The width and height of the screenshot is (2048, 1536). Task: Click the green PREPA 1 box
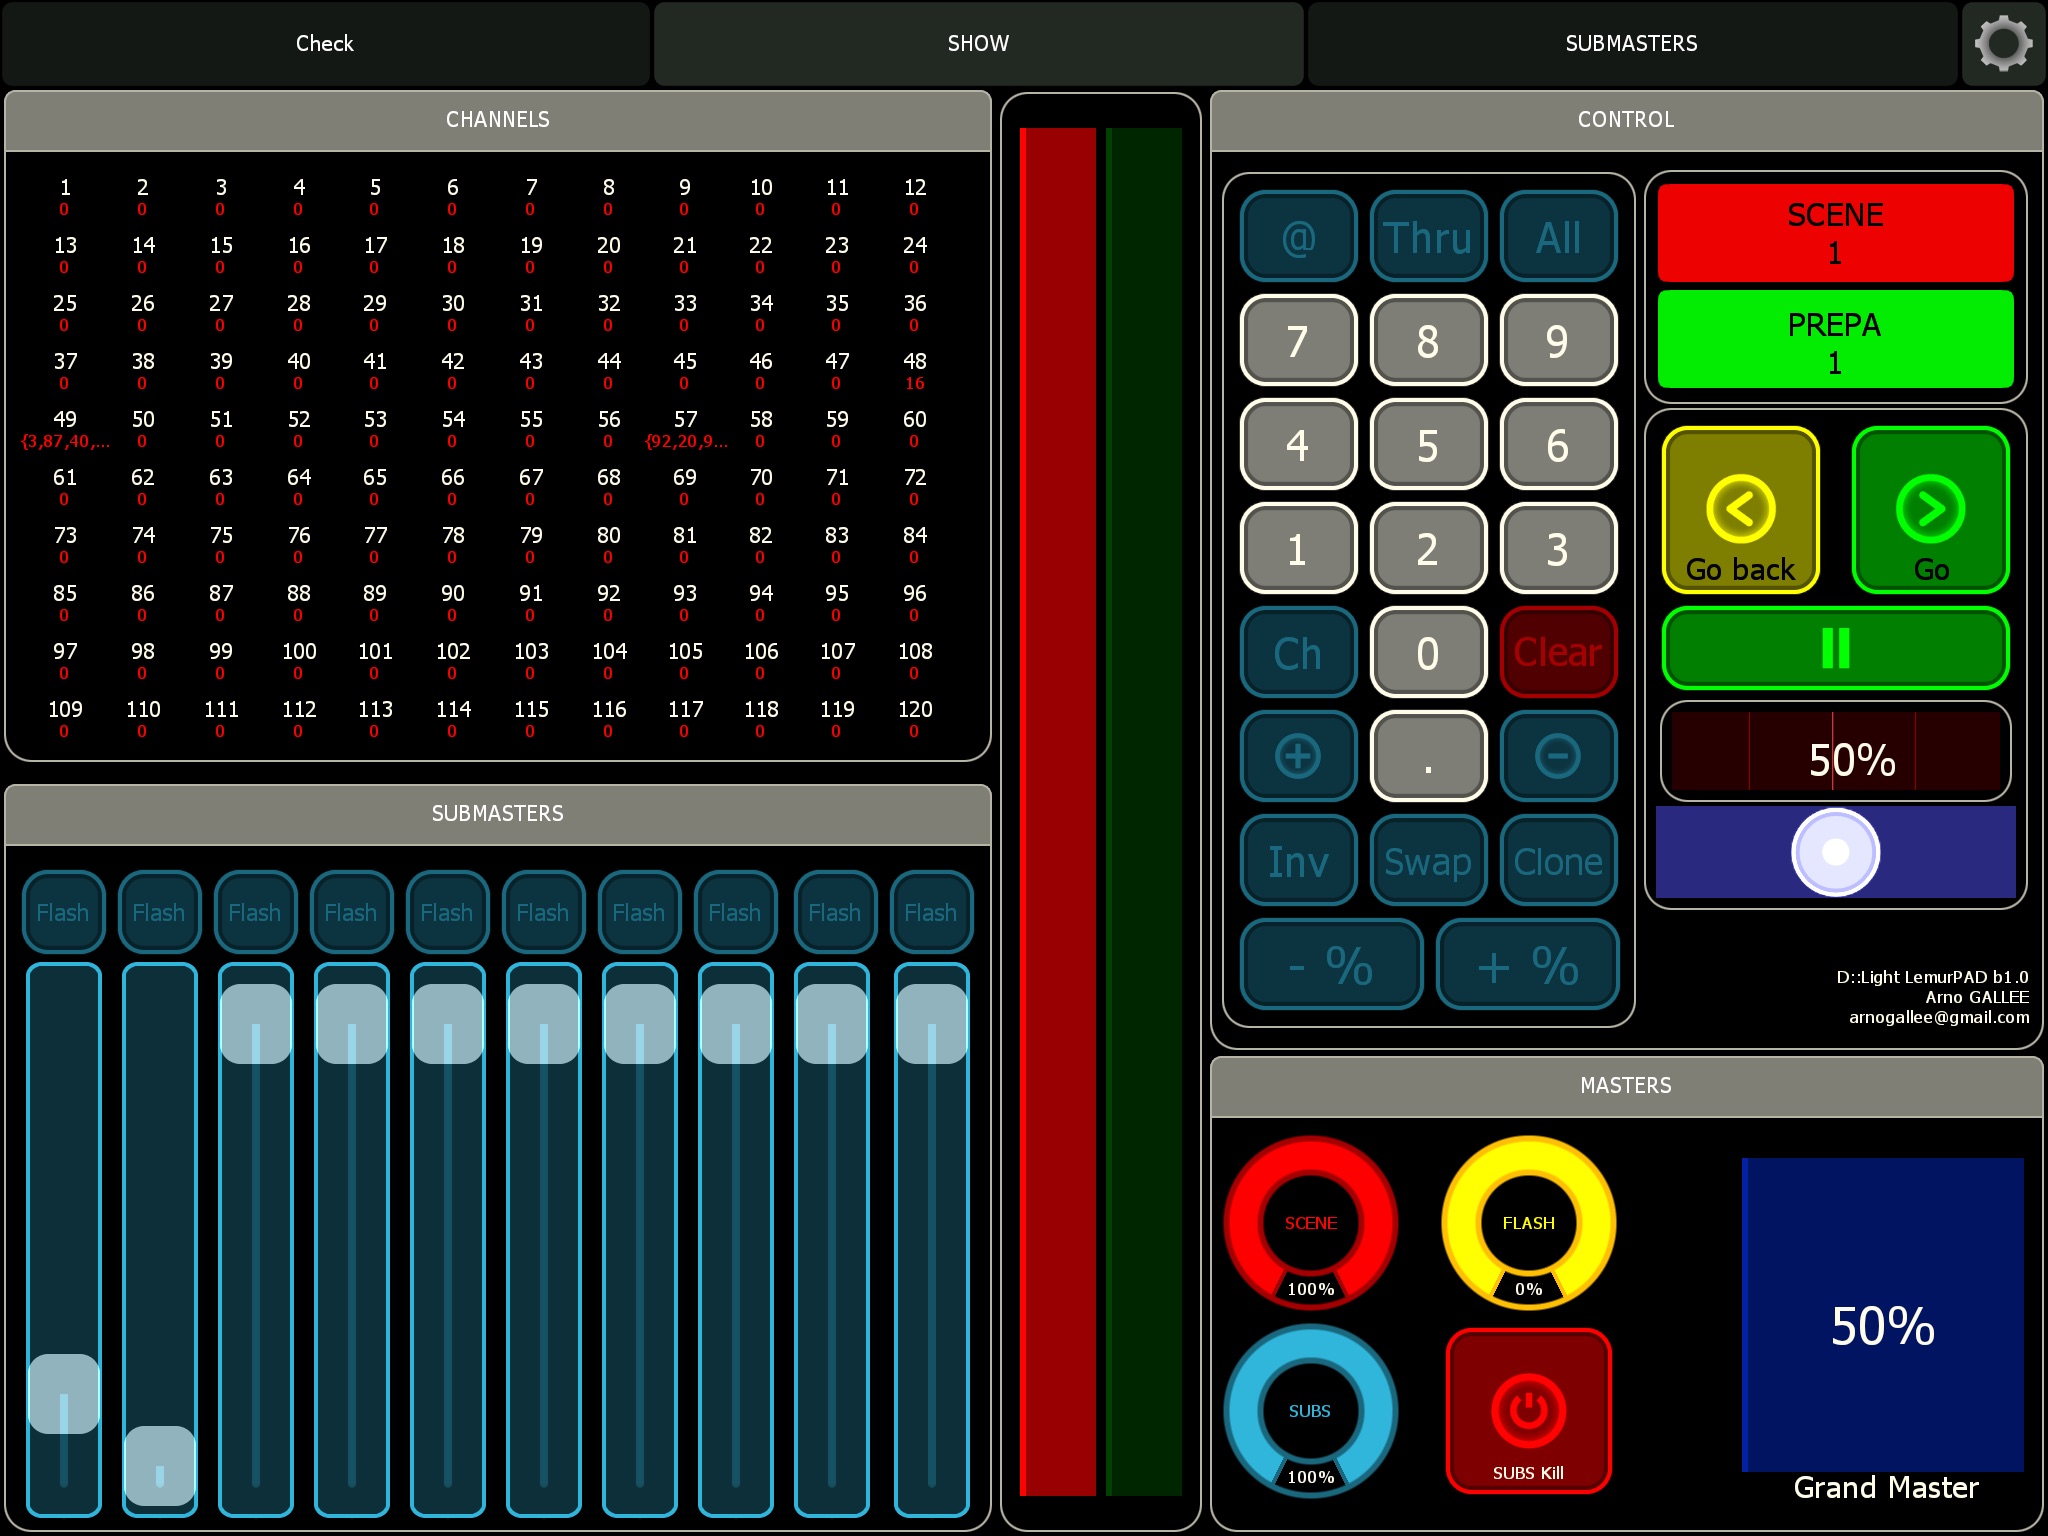click(x=1835, y=340)
